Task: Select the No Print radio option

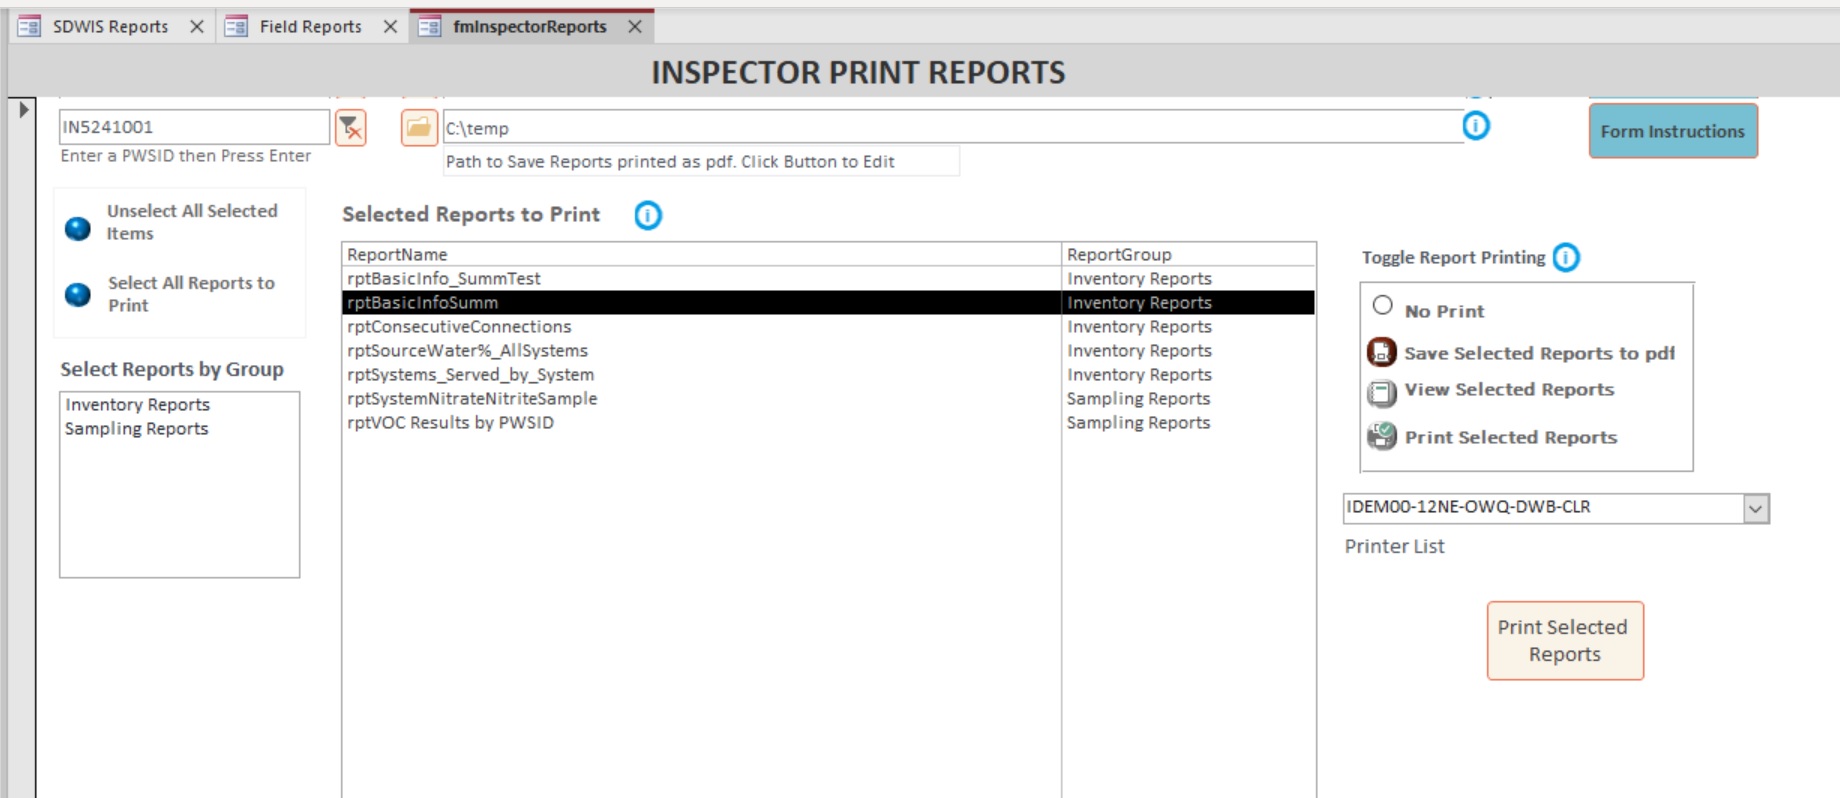Action: (x=1383, y=306)
